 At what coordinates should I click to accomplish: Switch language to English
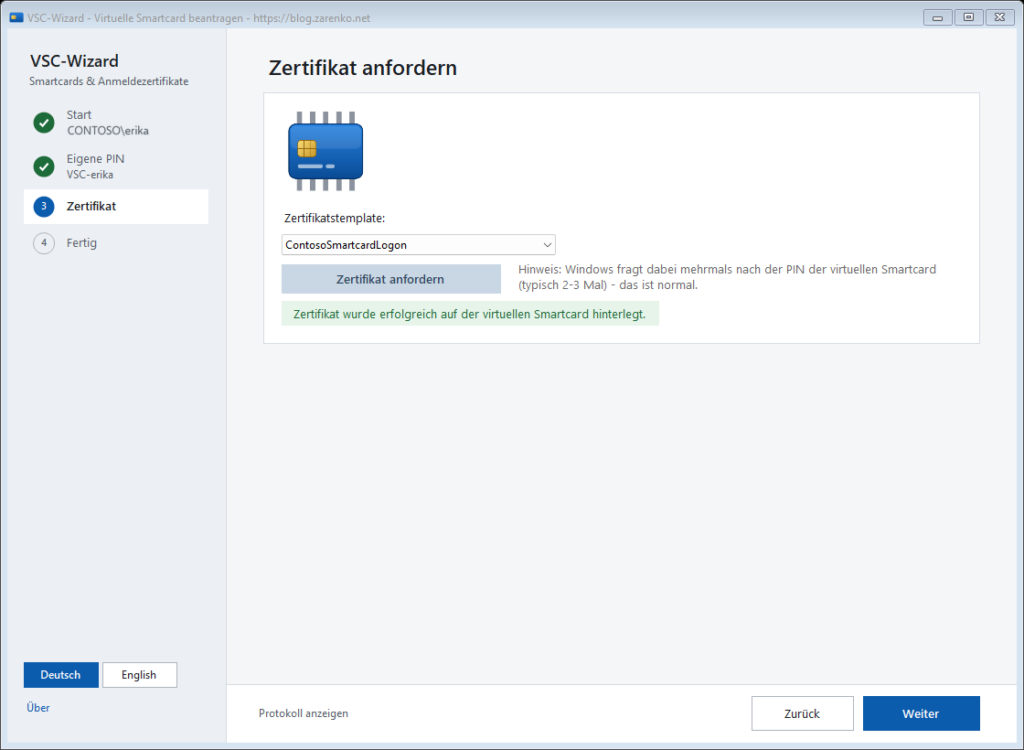pos(139,675)
